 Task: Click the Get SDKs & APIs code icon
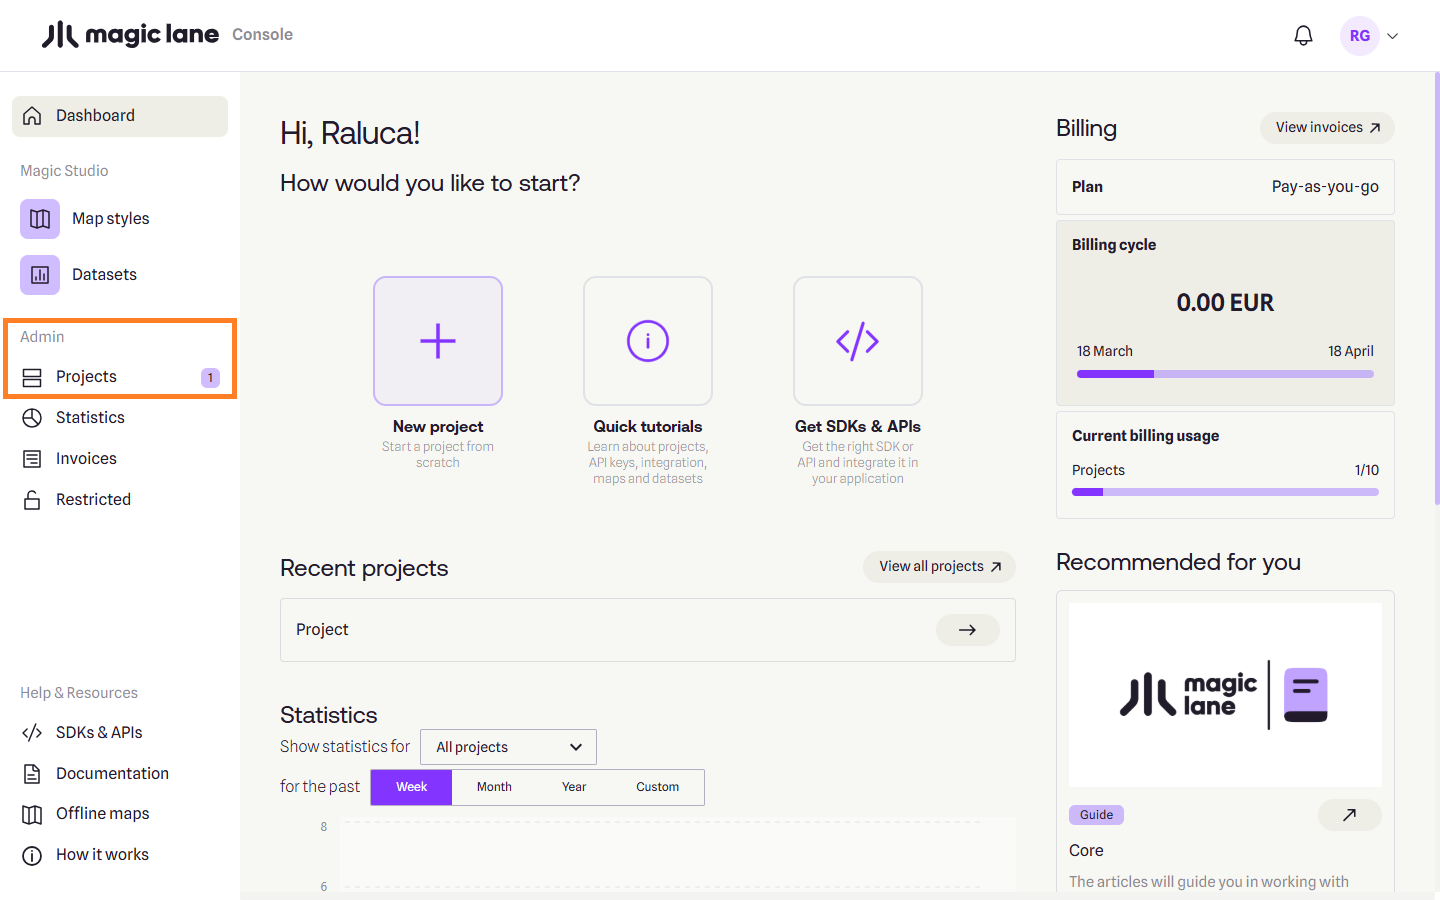click(858, 341)
